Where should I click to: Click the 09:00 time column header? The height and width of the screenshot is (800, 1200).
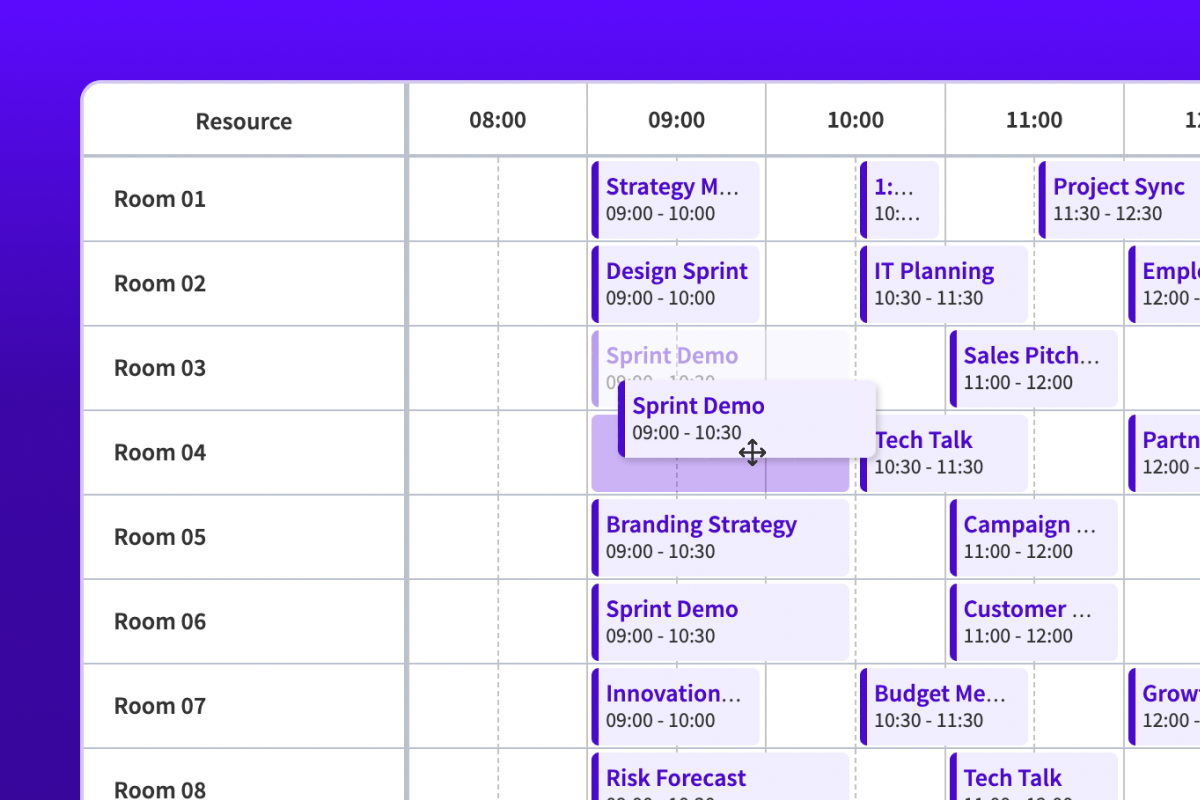click(676, 121)
